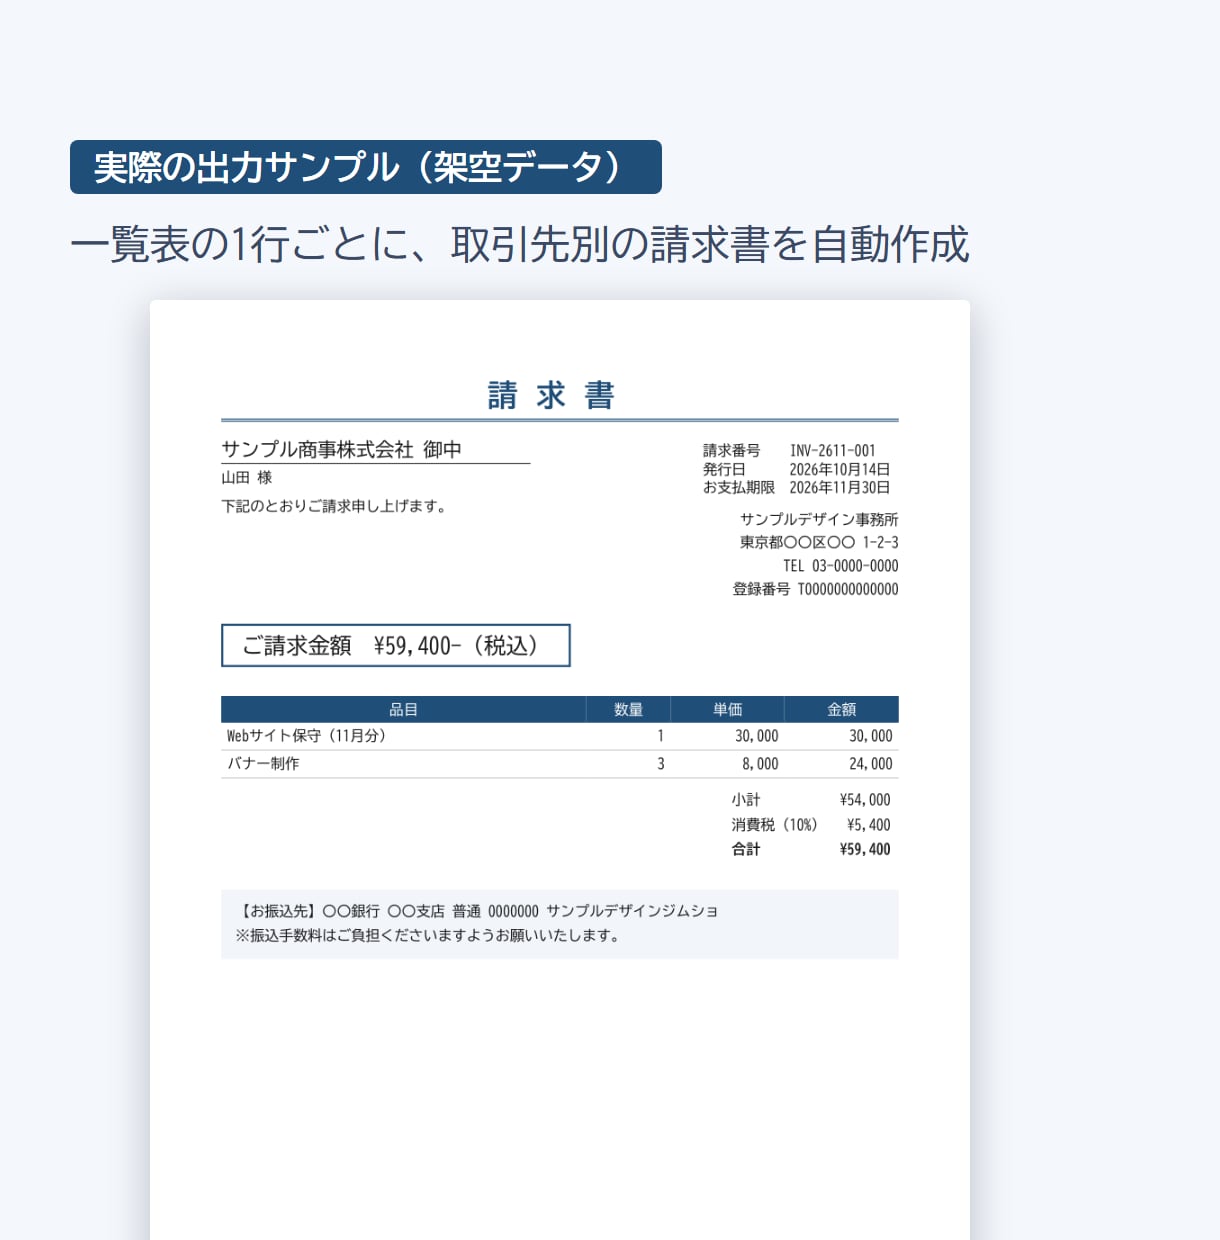
Task: Click the tax value ¥5,400
Action: tap(868, 825)
